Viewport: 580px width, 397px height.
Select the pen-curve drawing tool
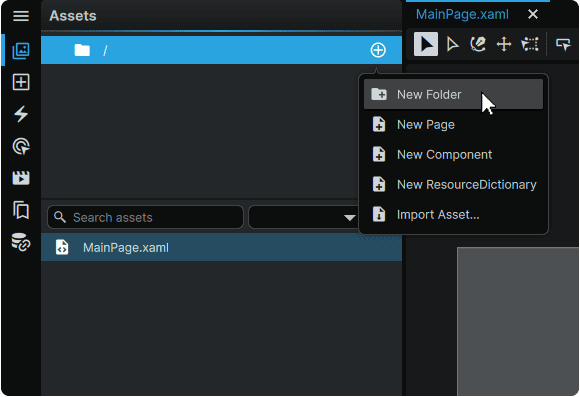[x=478, y=44]
